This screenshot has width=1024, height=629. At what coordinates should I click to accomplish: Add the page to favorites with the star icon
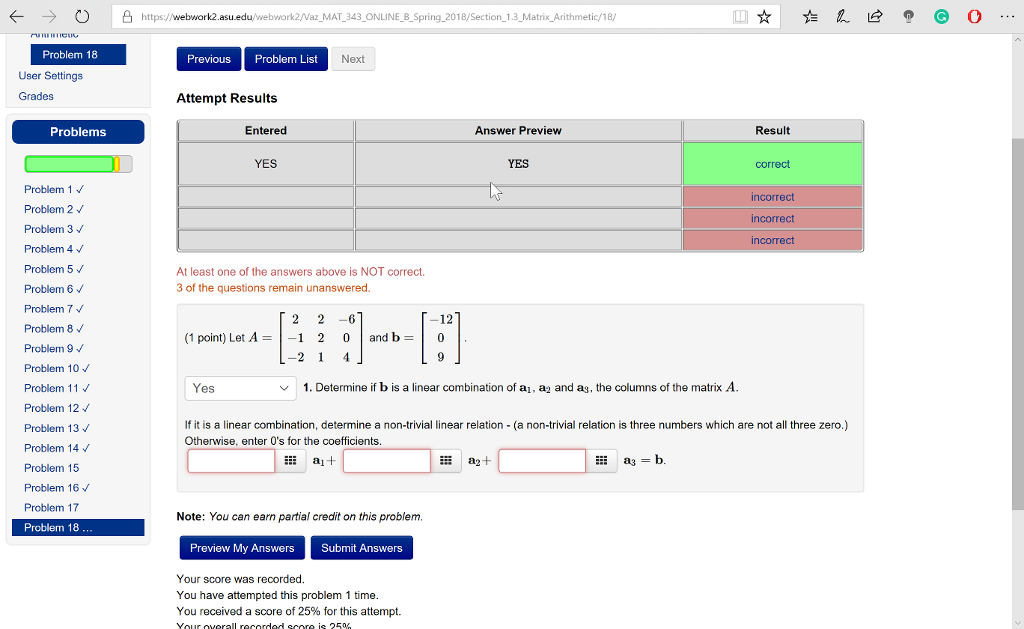pyautogui.click(x=764, y=16)
